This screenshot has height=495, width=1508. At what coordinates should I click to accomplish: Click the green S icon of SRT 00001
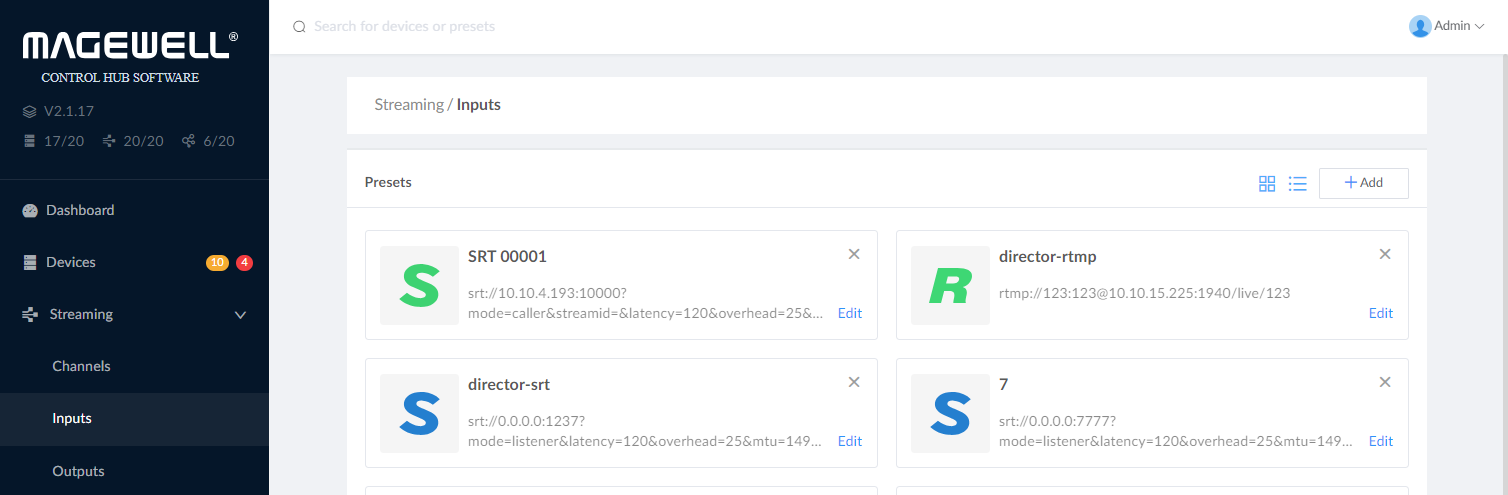click(x=419, y=285)
